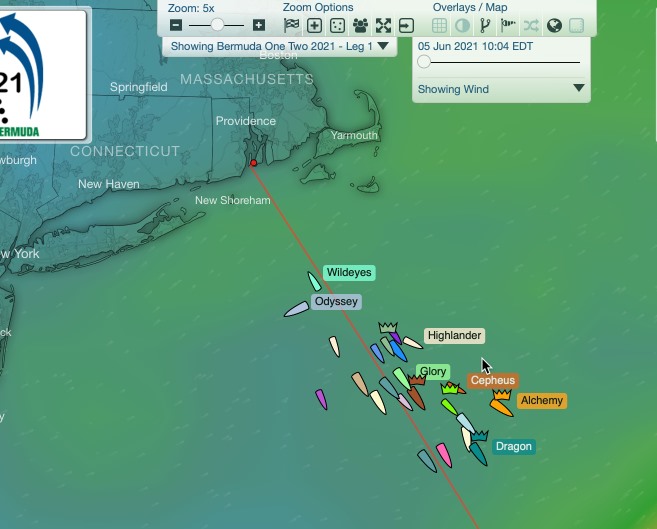Click the Highlander boat label

pyautogui.click(x=454, y=336)
